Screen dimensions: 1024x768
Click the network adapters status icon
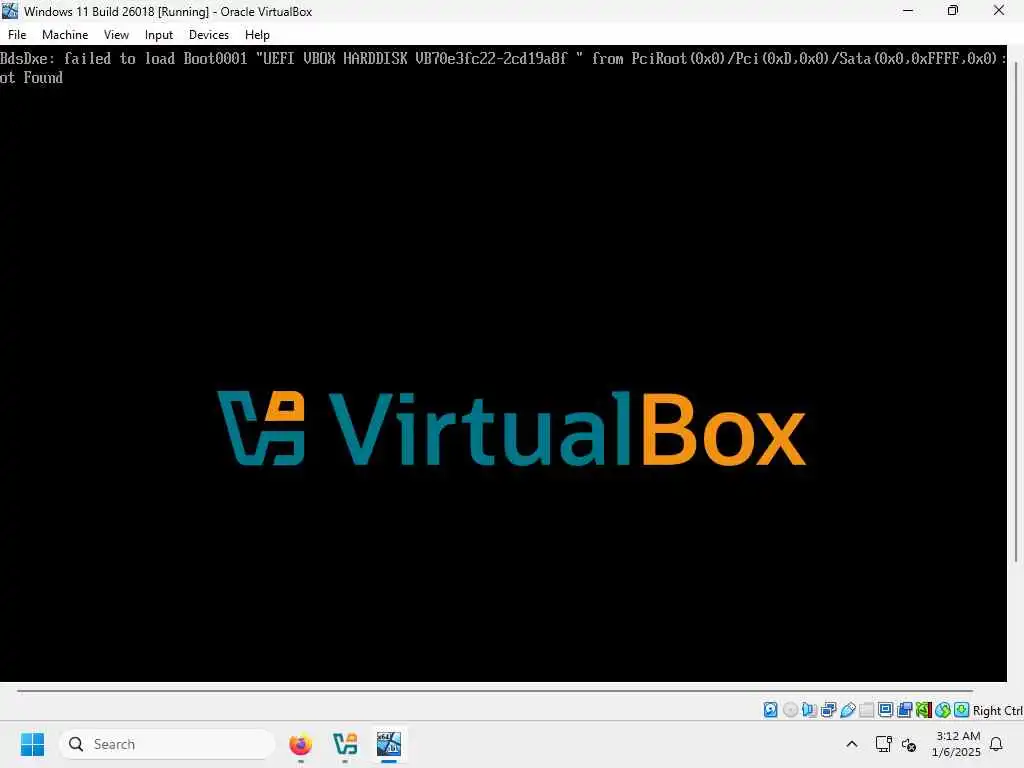point(829,710)
